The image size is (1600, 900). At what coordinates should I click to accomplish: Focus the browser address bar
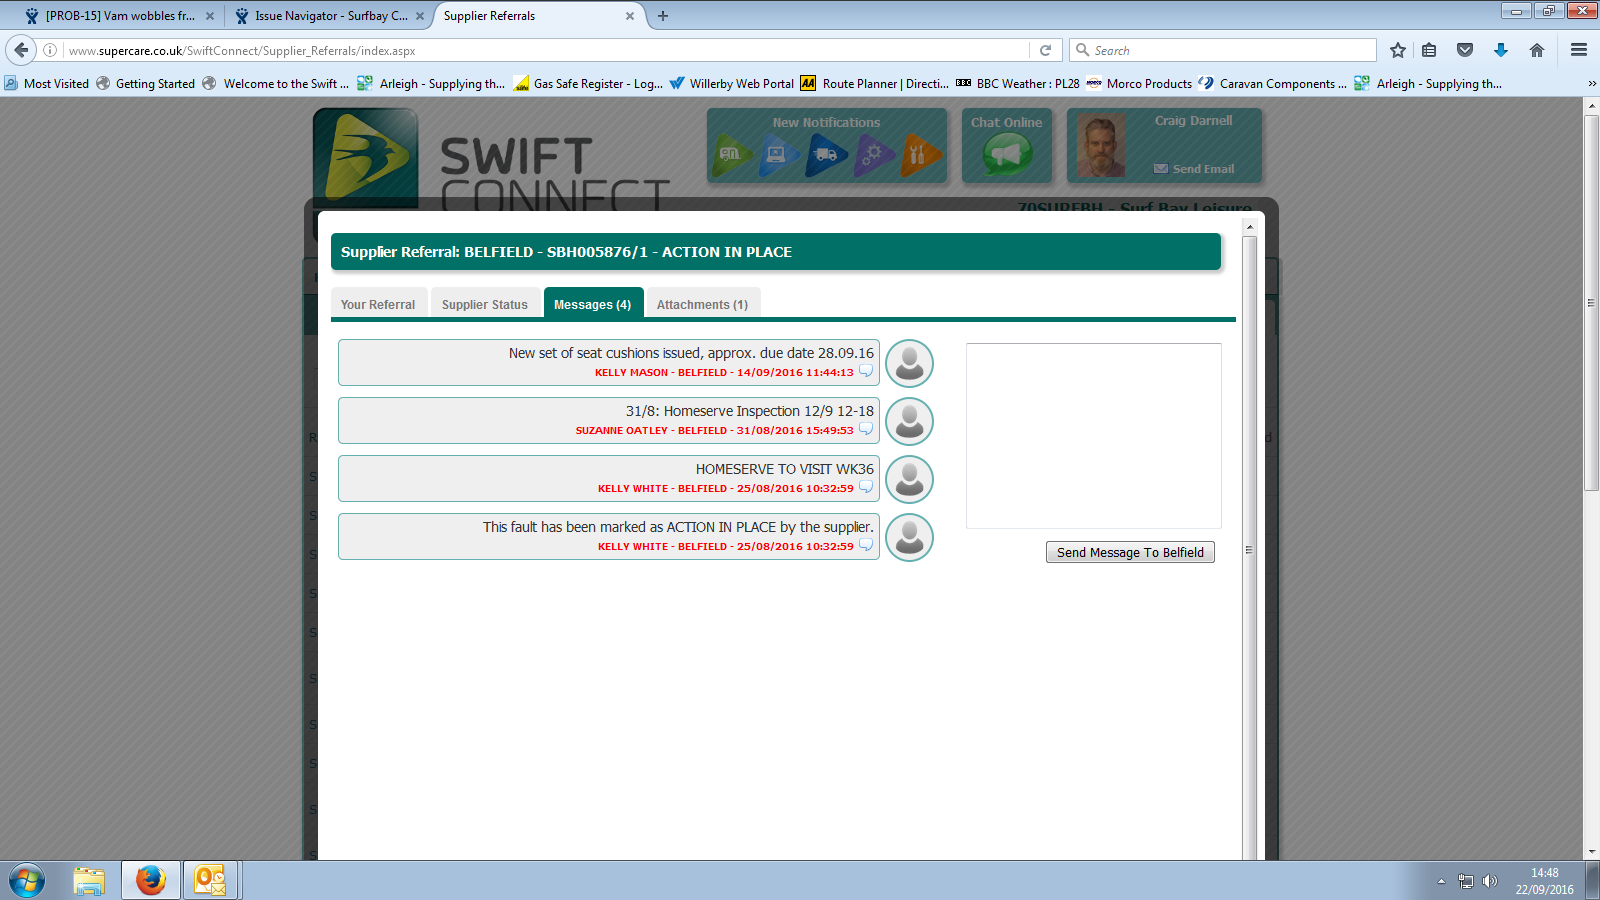click(546, 50)
